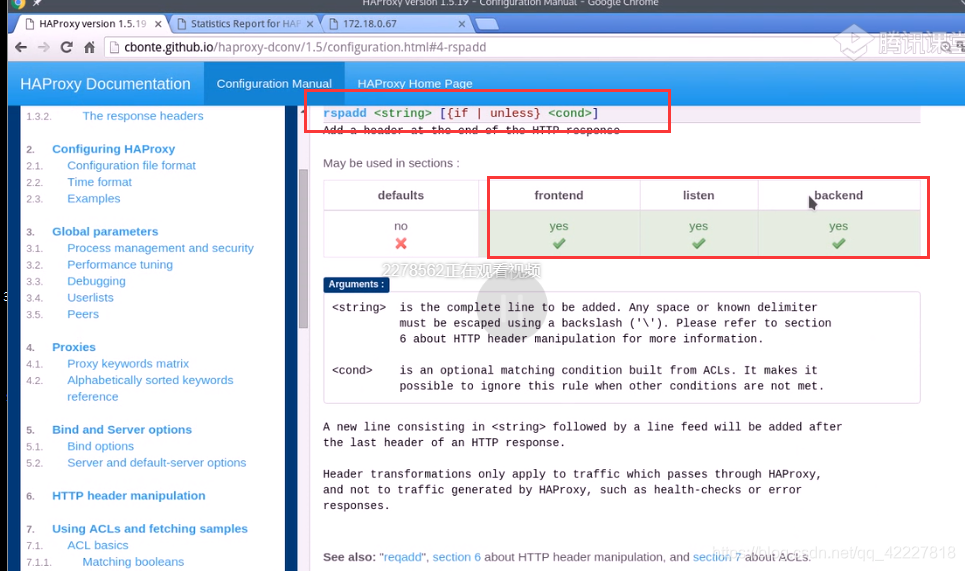965x571 pixels.
Task: Open Performance tuning link
Action: click(x=120, y=265)
